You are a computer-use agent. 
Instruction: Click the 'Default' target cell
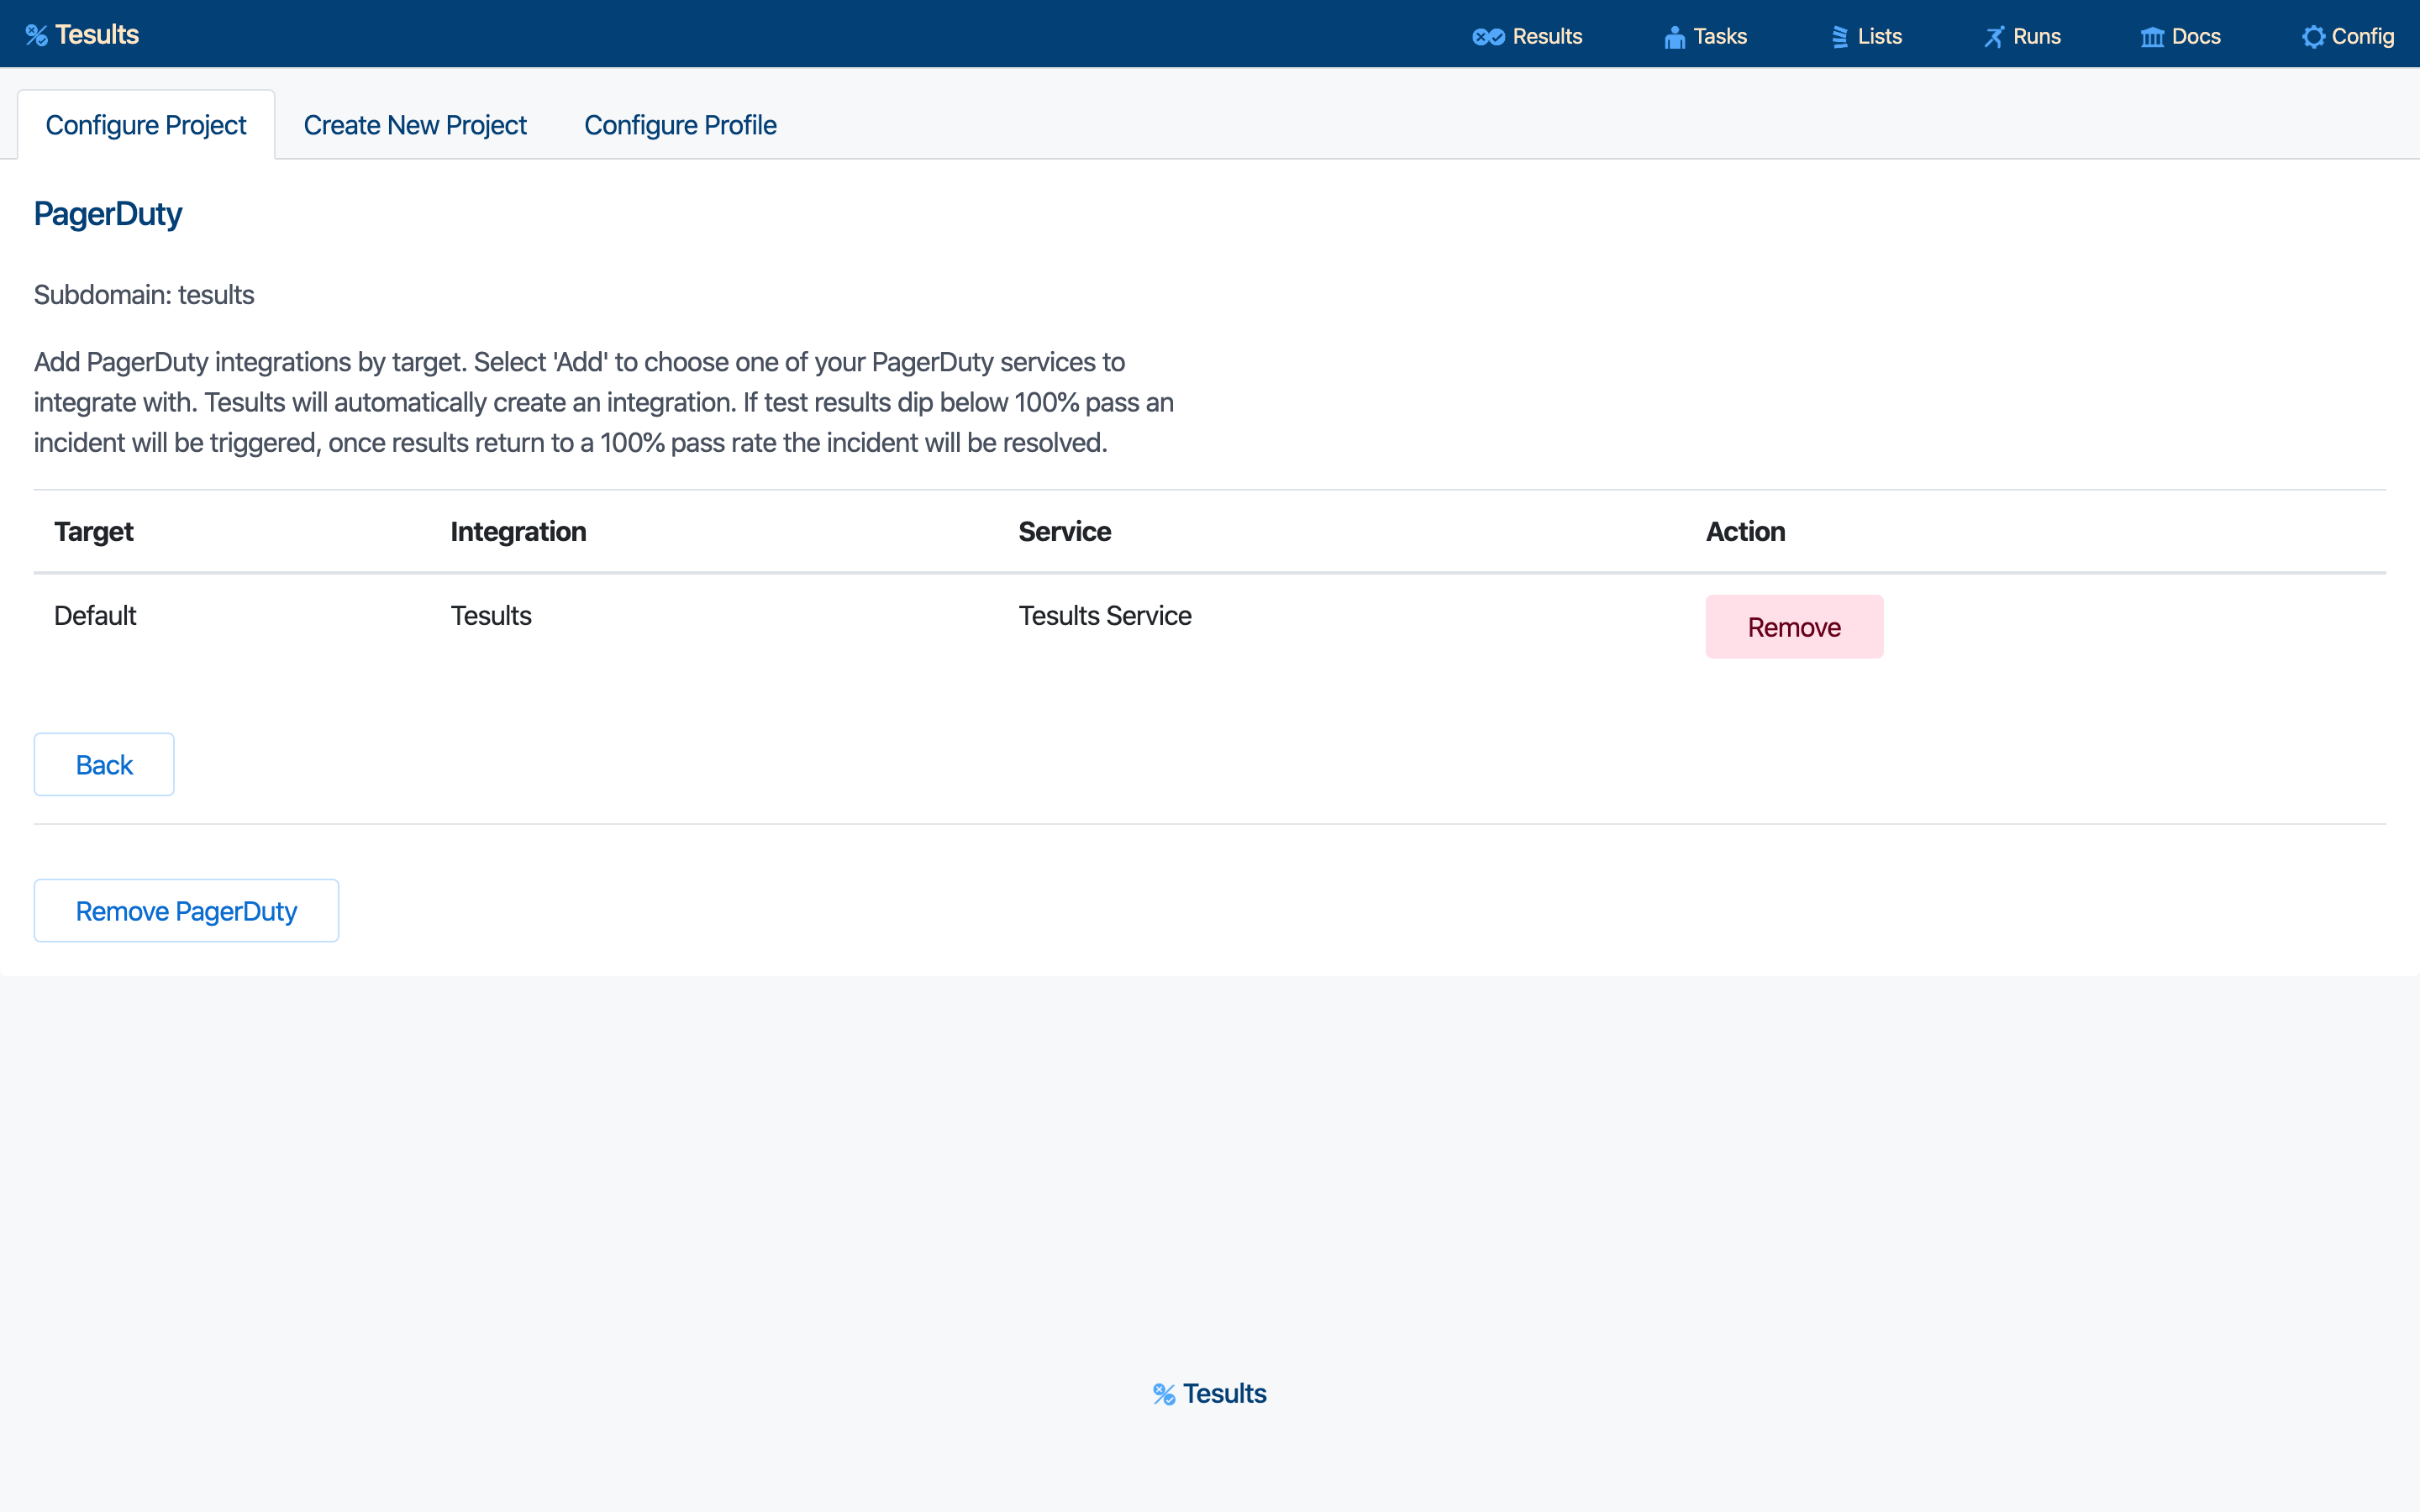coord(95,616)
